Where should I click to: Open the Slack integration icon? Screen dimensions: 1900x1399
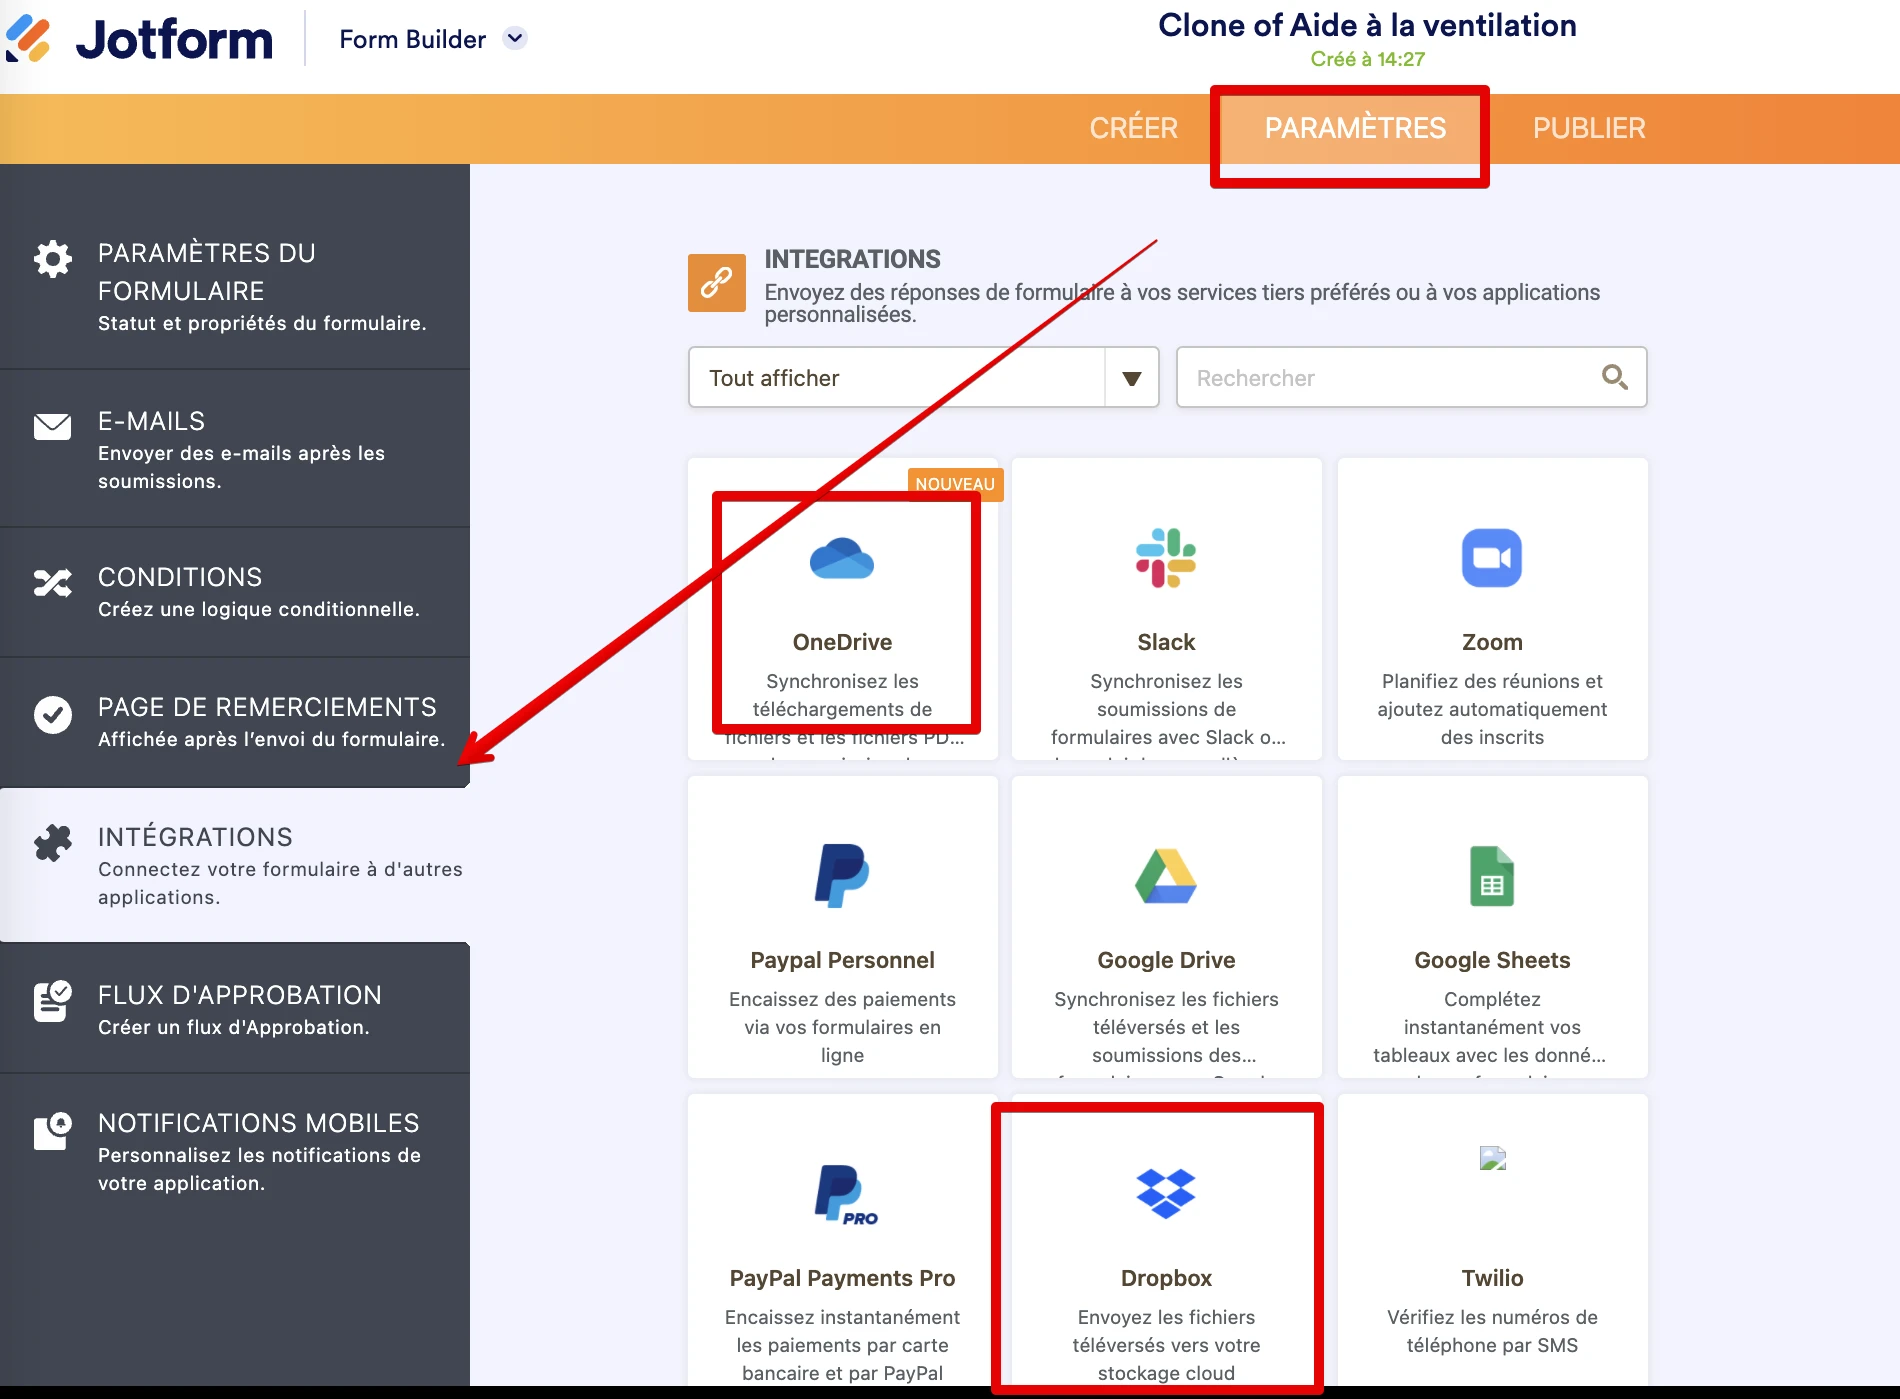point(1166,558)
